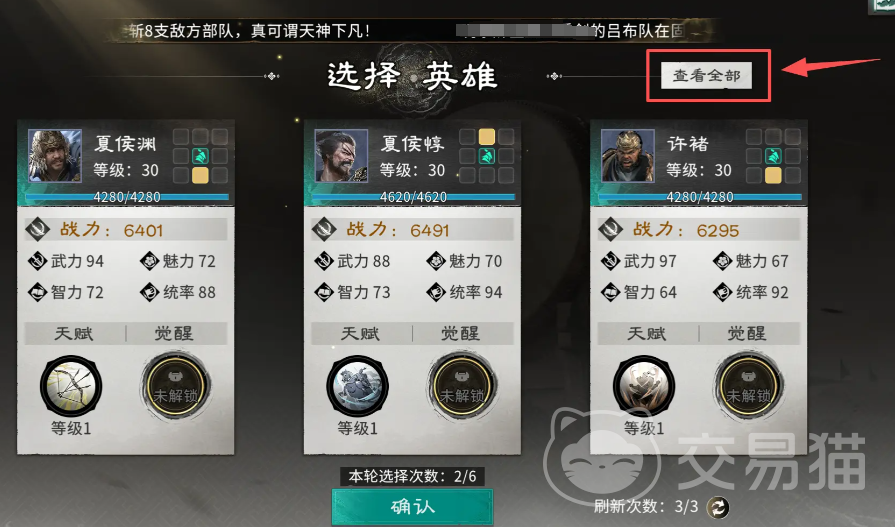This screenshot has height=527, width=895.
Task: Click the 查看全部 button
Action: [707, 75]
